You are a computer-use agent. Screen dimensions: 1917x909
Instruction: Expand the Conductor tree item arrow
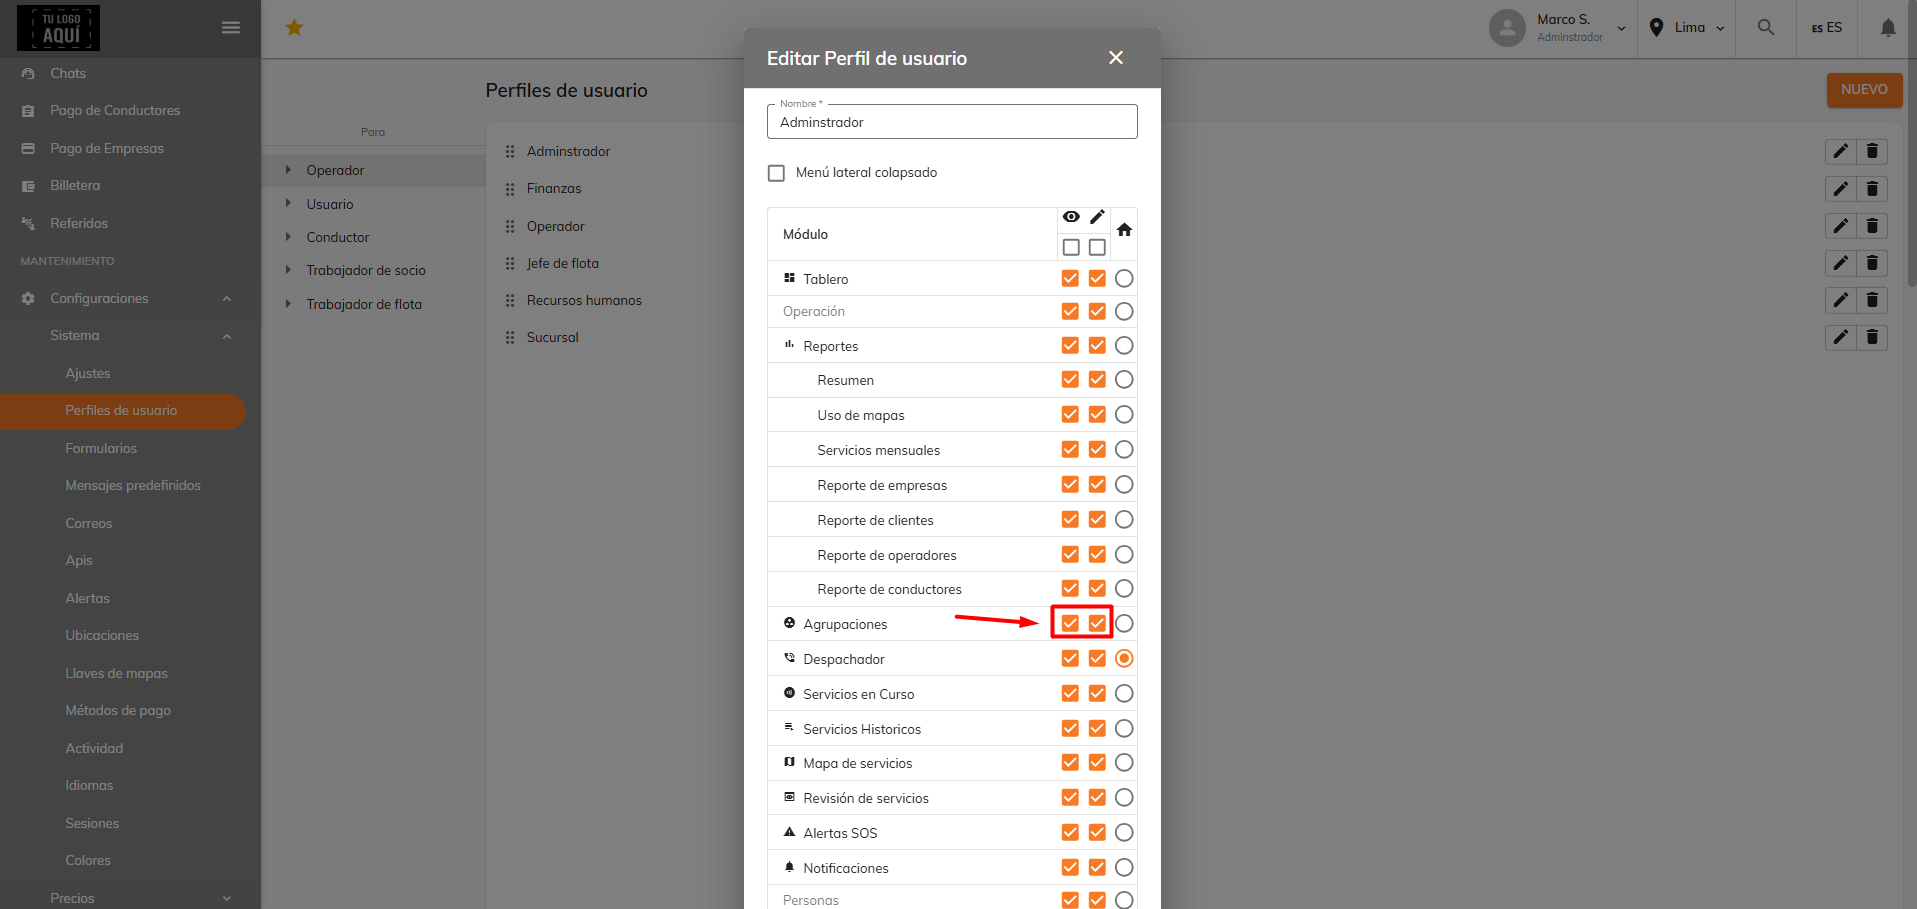click(288, 237)
